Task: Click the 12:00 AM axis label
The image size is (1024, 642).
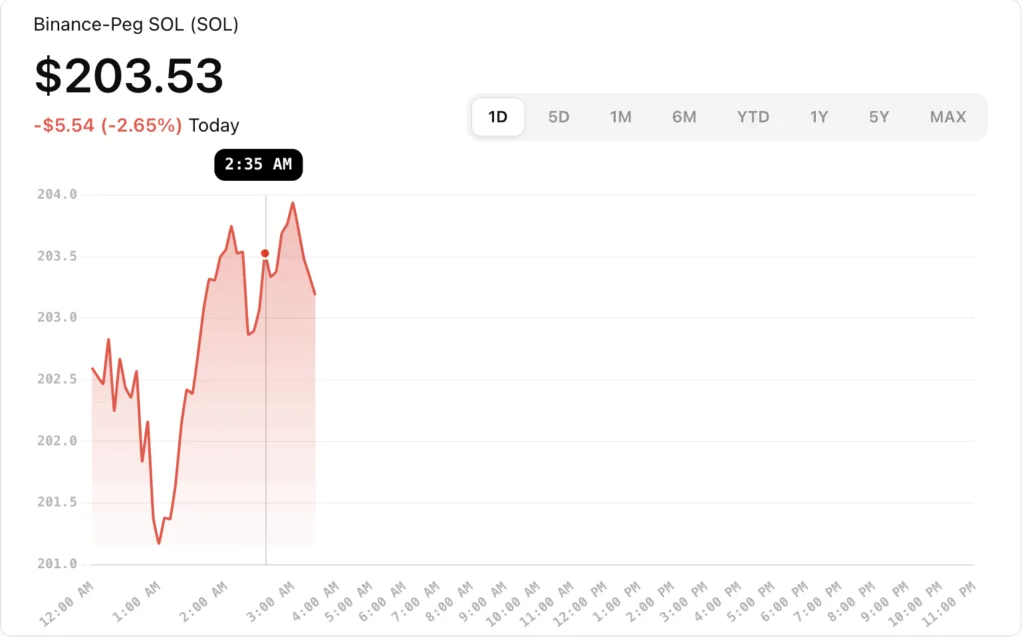Action: pyautogui.click(x=67, y=603)
